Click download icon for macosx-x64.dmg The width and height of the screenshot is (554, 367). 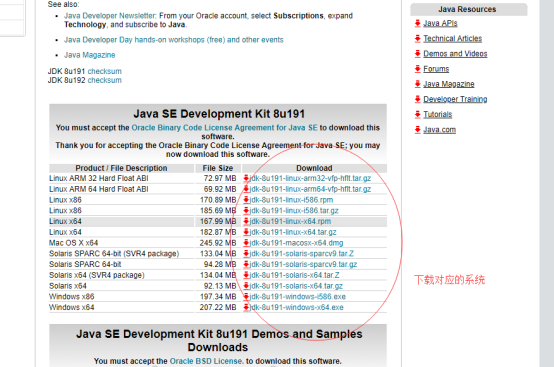(246, 243)
